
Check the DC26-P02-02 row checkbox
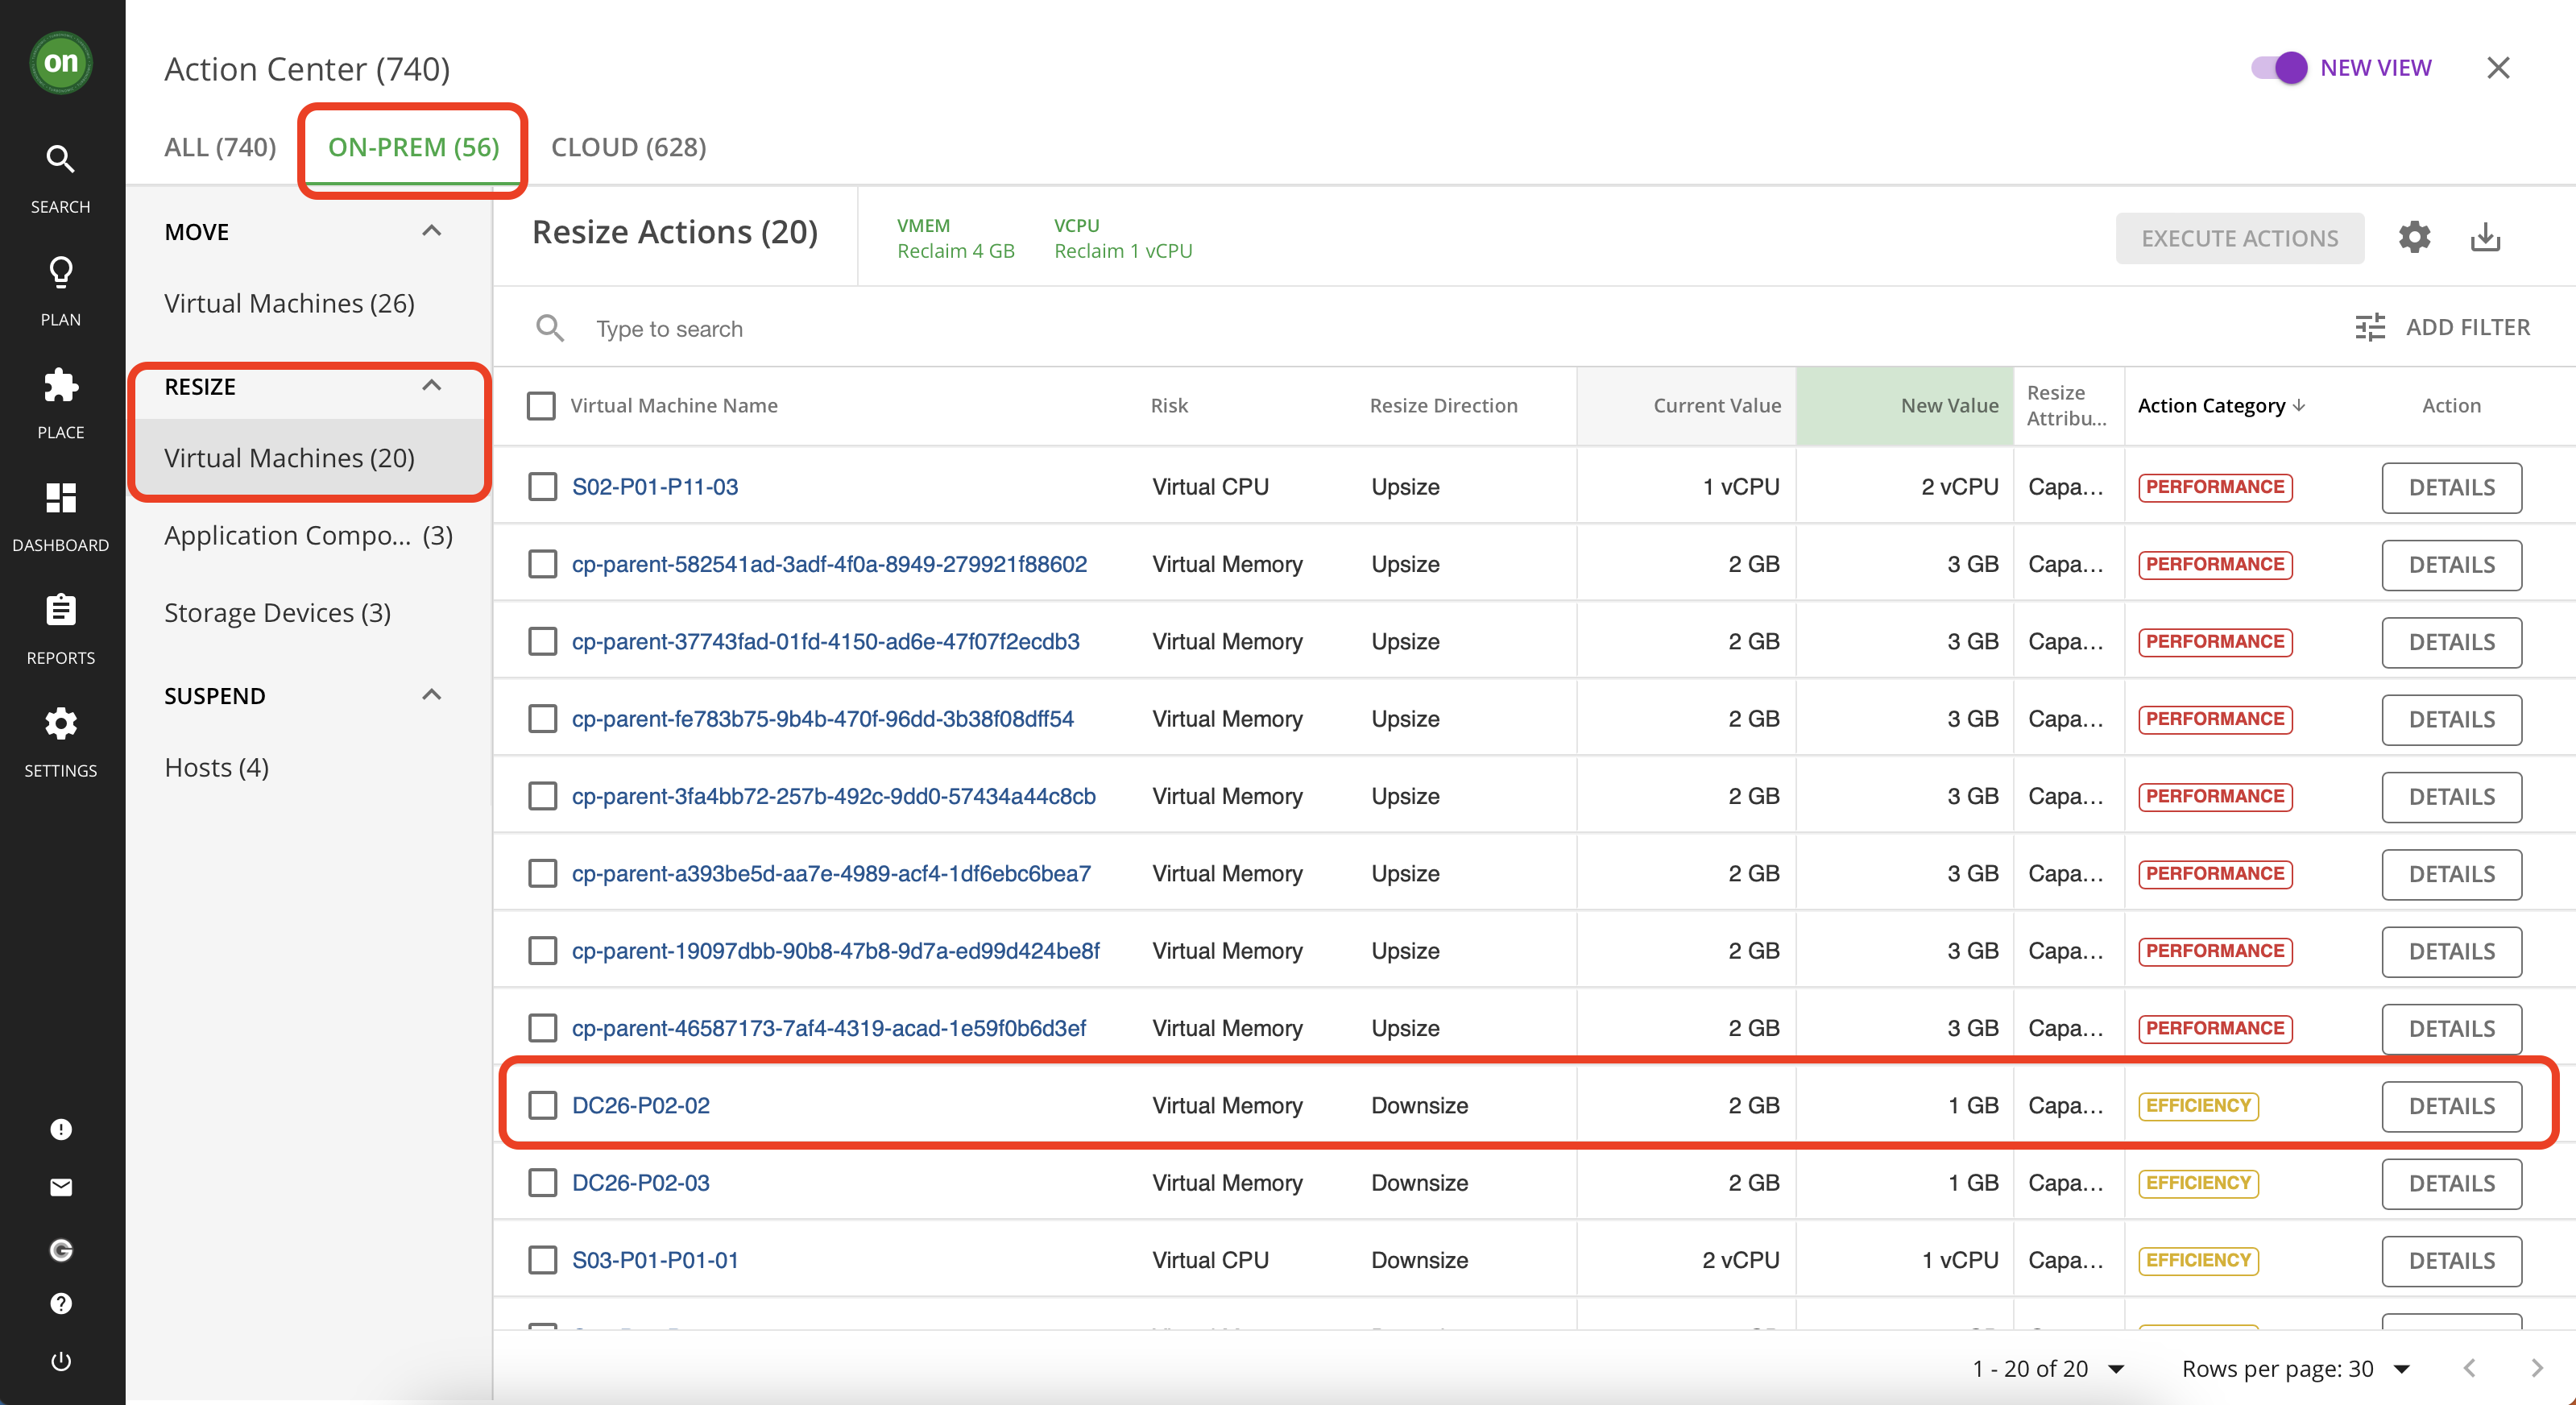542,1105
